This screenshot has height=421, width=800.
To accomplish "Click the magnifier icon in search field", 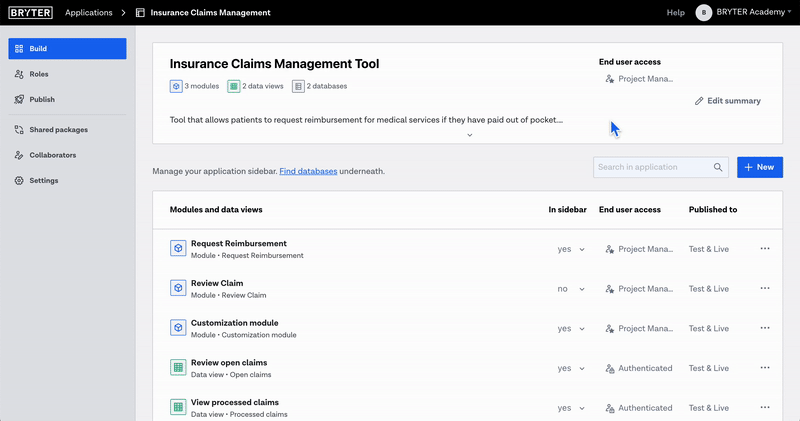I will (x=718, y=168).
